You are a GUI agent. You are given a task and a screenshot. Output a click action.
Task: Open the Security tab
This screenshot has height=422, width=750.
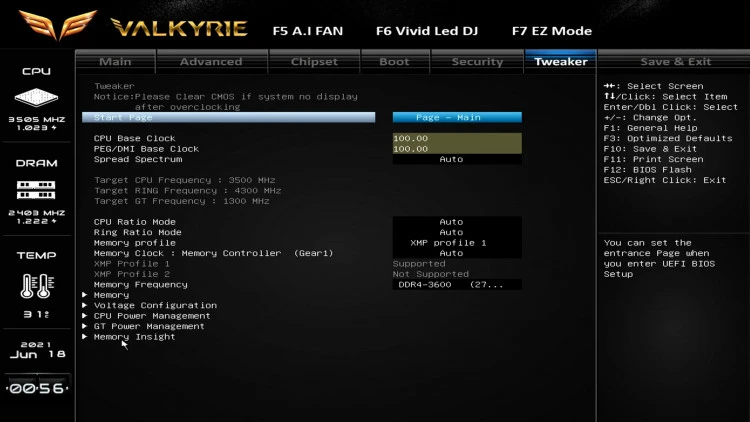pyautogui.click(x=477, y=61)
